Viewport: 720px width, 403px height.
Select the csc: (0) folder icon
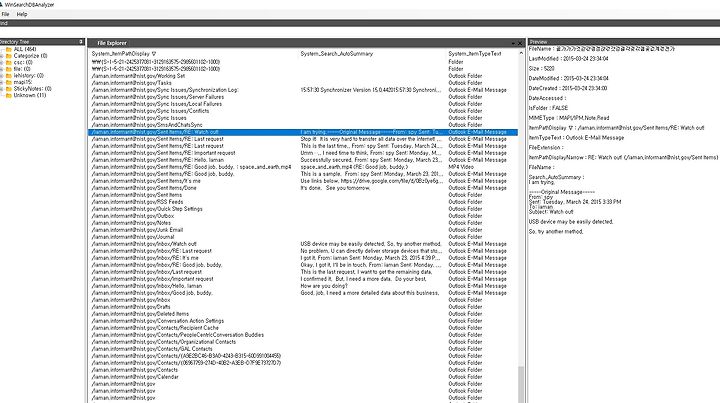coord(9,62)
